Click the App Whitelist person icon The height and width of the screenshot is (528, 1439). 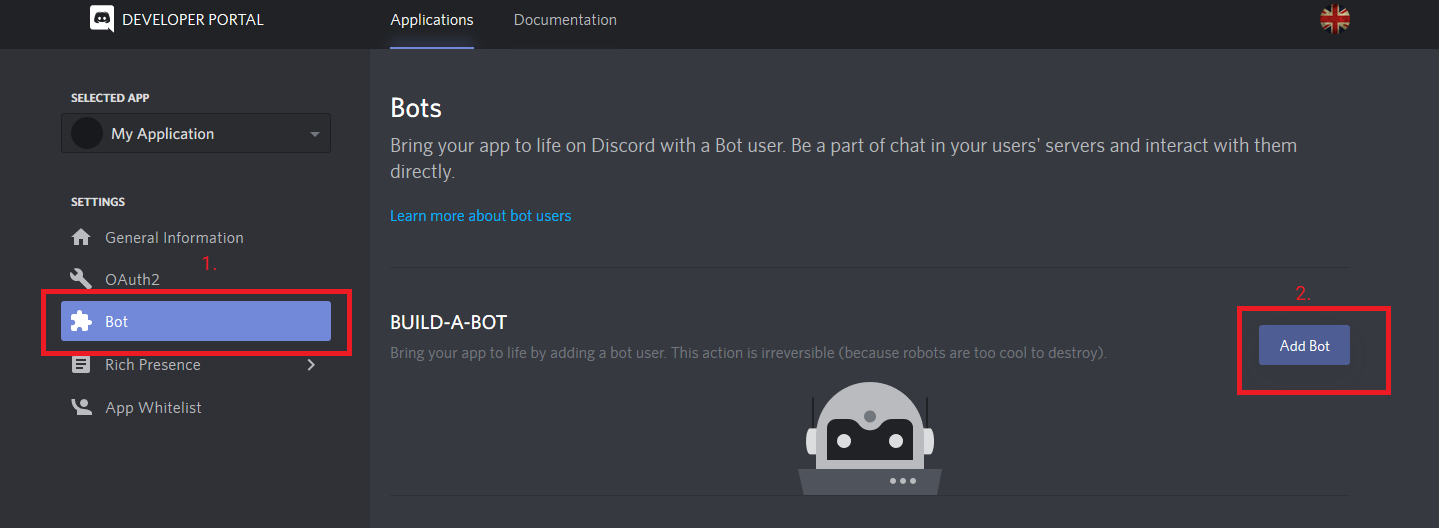pyautogui.click(x=81, y=407)
